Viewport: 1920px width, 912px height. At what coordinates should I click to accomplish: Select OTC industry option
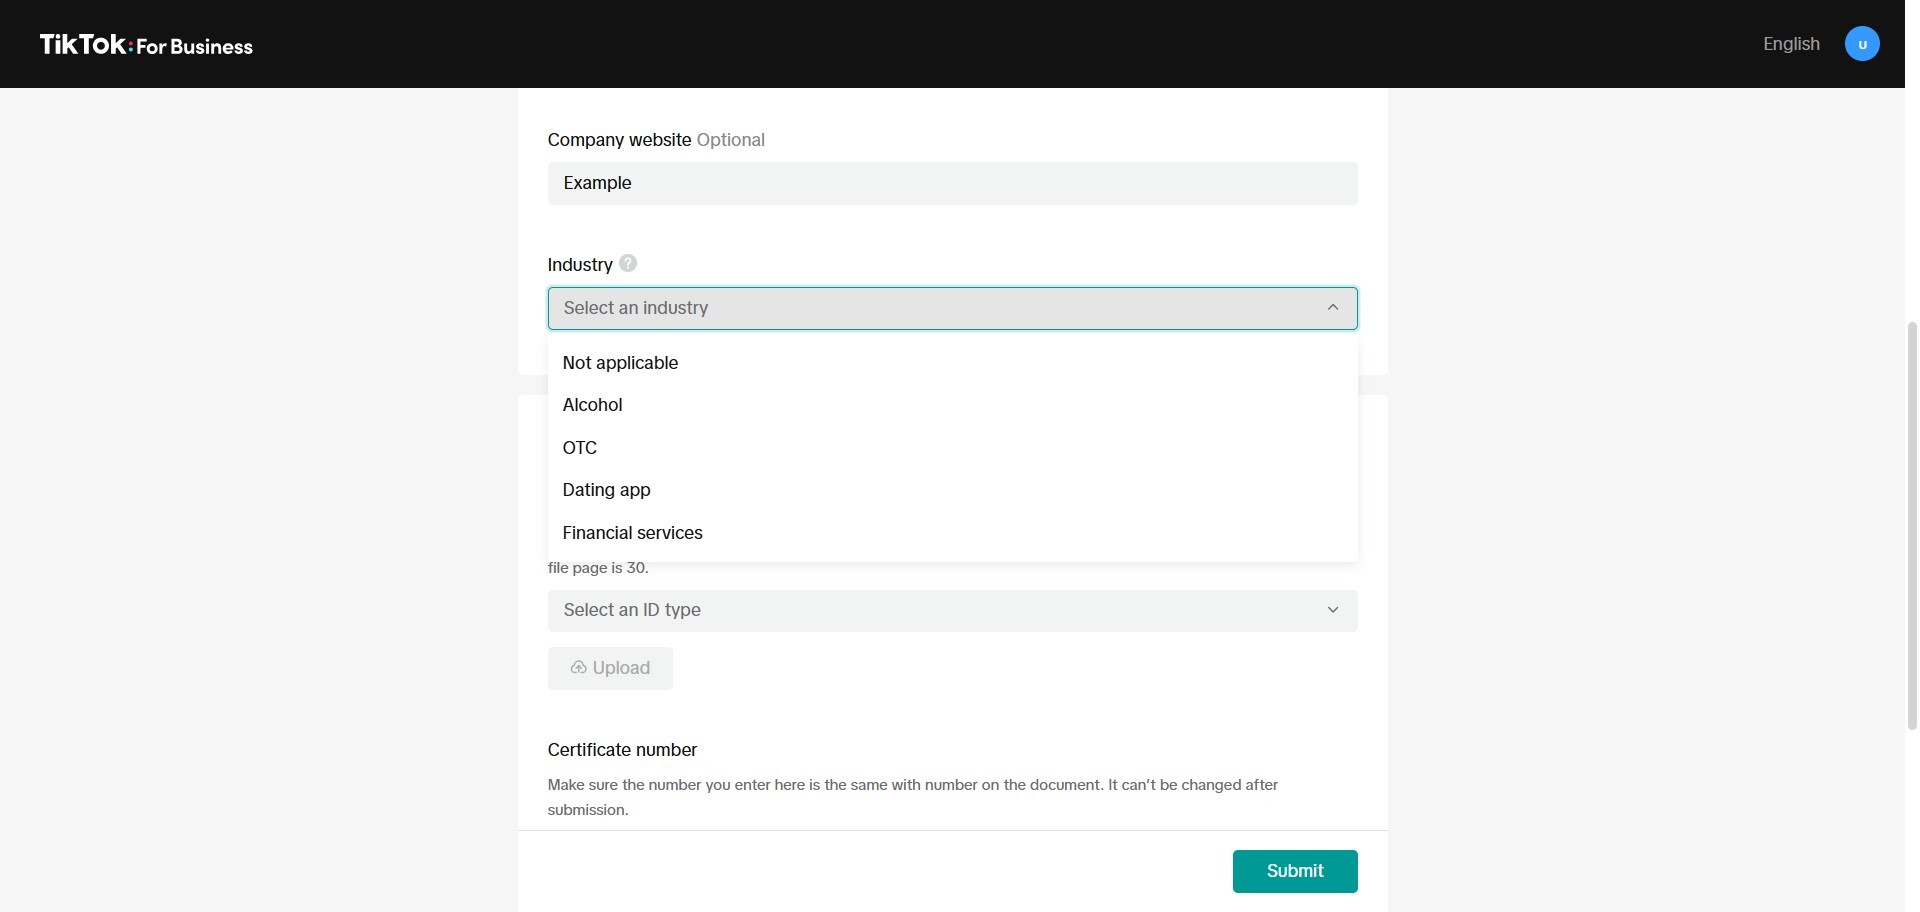coord(580,448)
